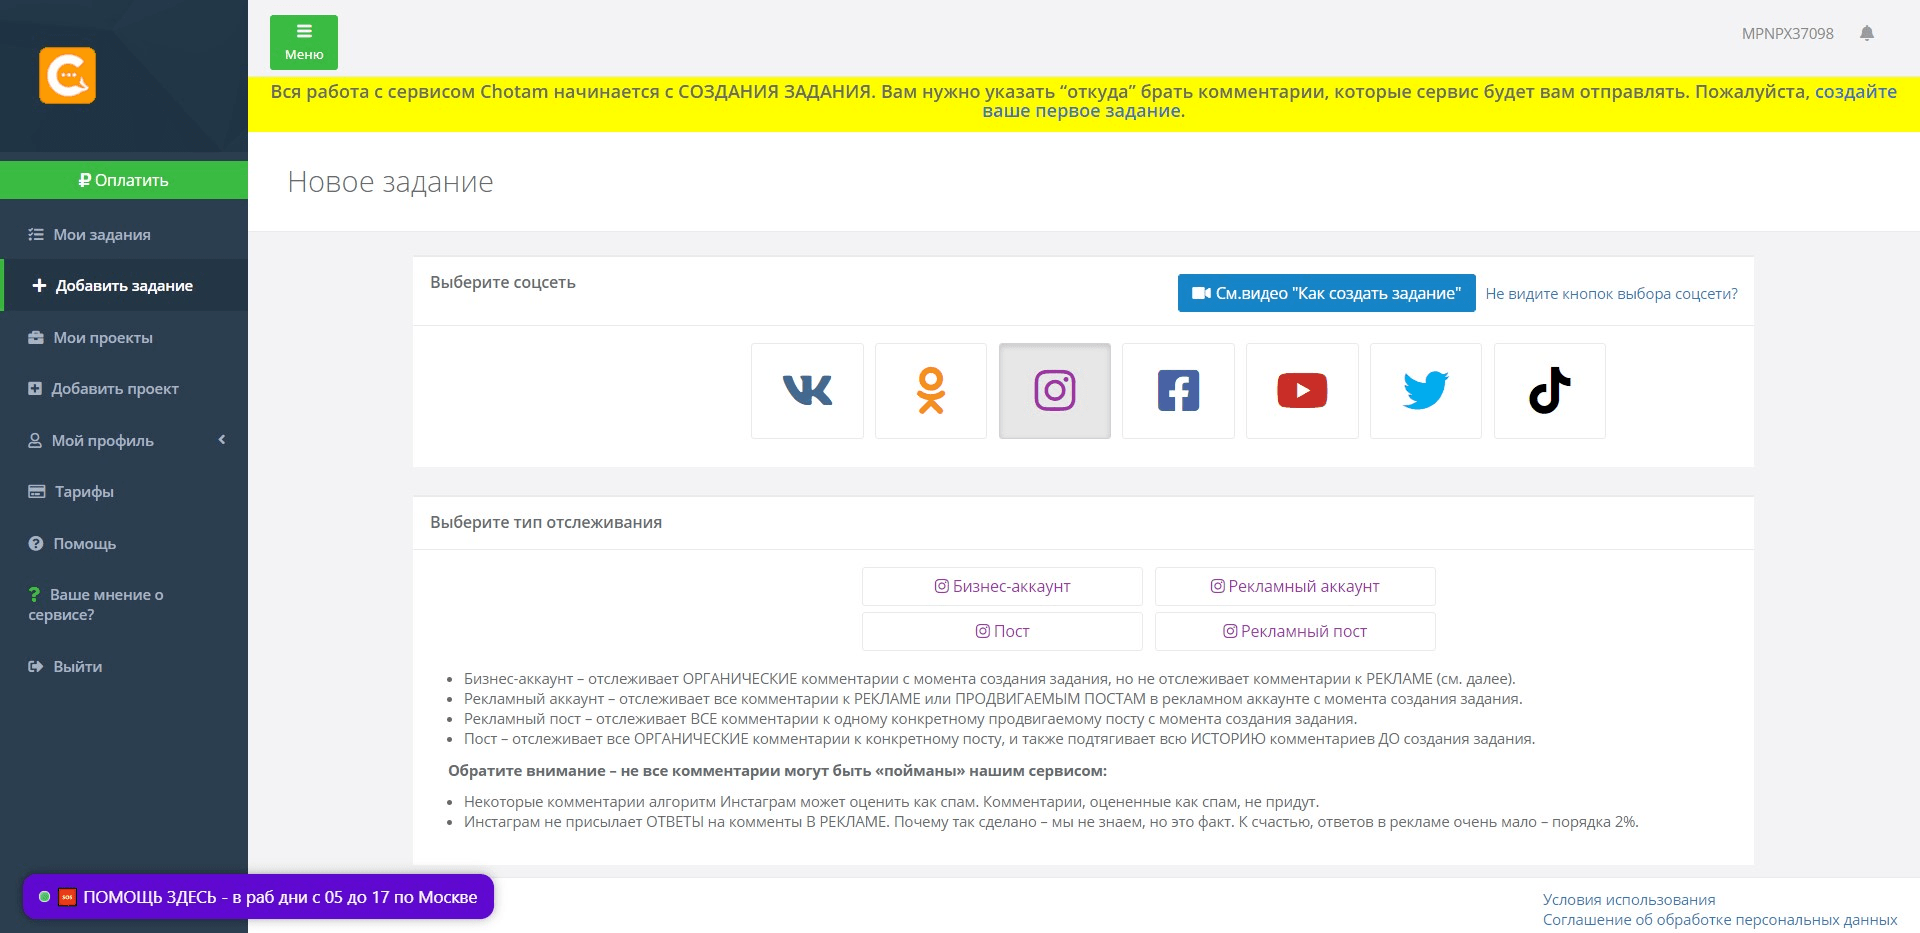Select TikTok social network
The height and width of the screenshot is (933, 1920).
(1550, 391)
